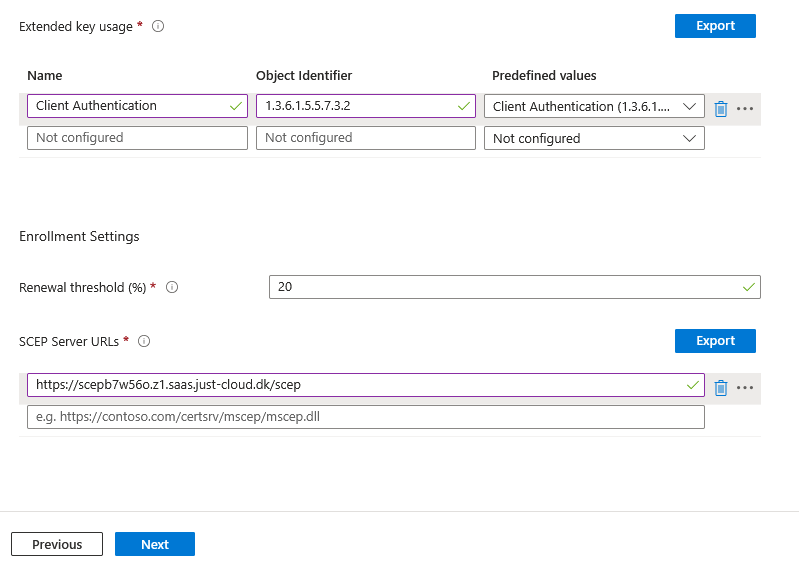
Task: Edit the 1.3.6.1.5.5.7.3.2 object identifier field
Action: (x=366, y=106)
